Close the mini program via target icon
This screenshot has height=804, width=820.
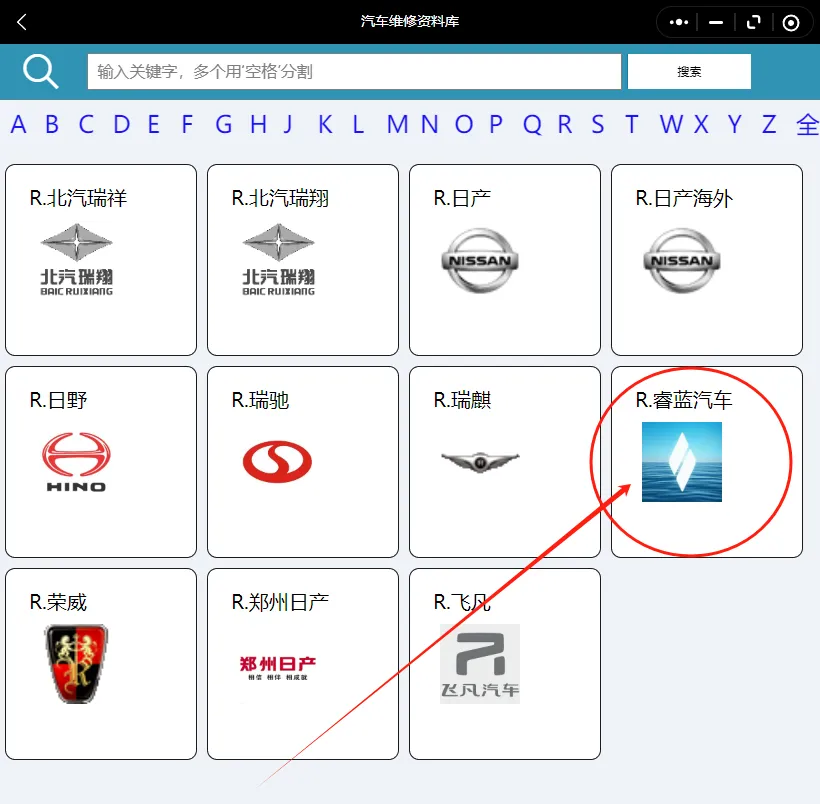coord(791,22)
